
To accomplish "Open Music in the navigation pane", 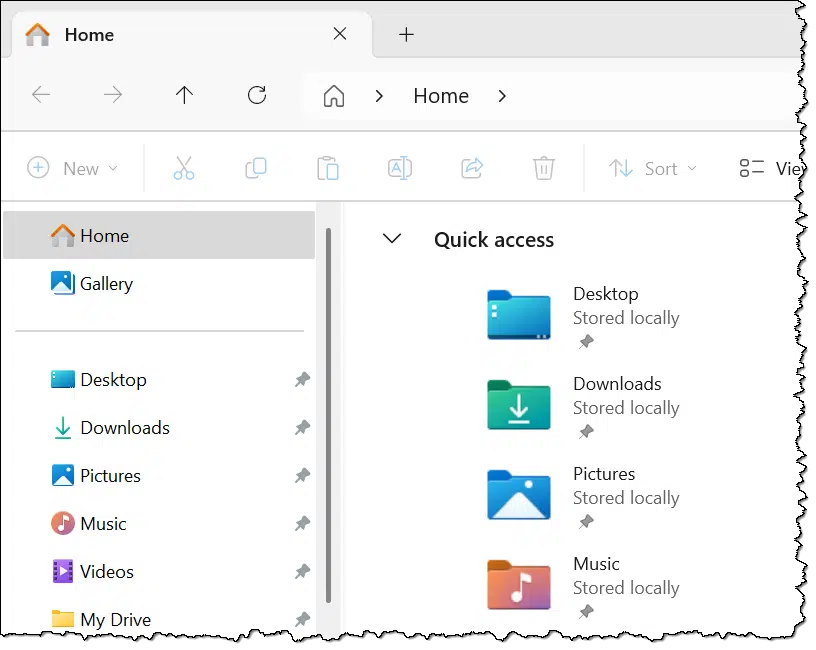I will 159,524.
